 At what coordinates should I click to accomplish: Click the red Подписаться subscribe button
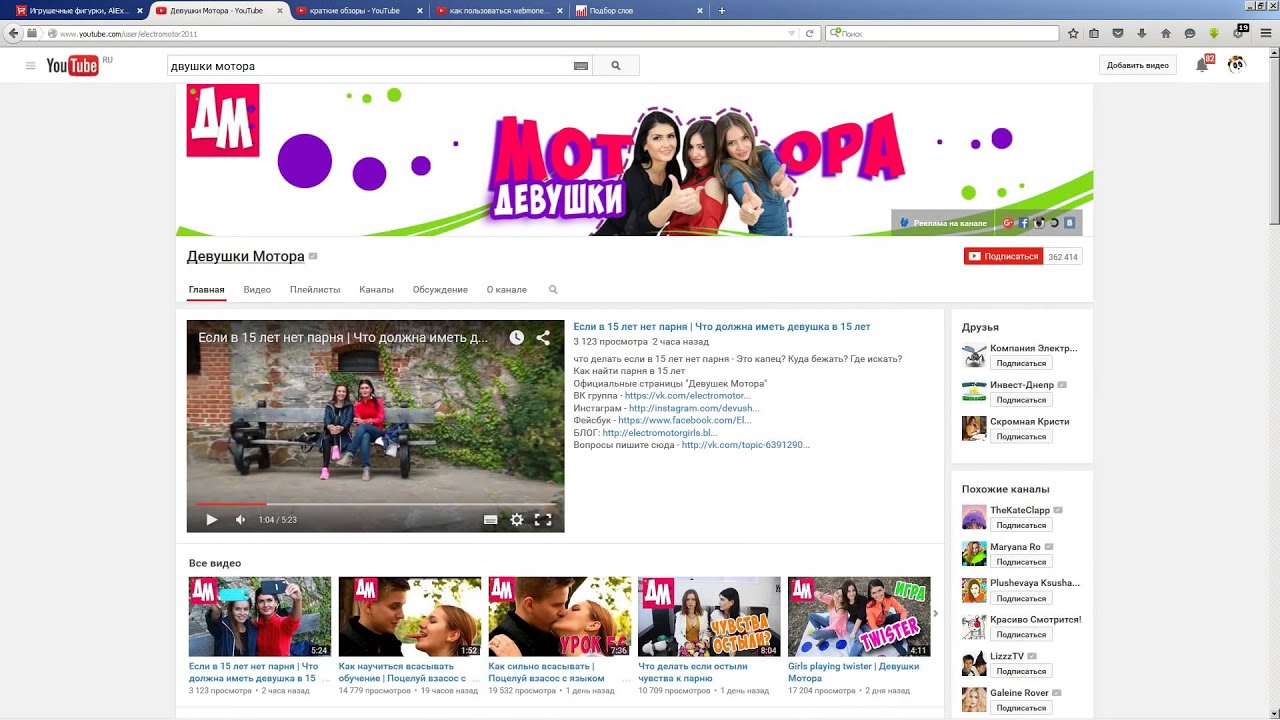(1003, 257)
